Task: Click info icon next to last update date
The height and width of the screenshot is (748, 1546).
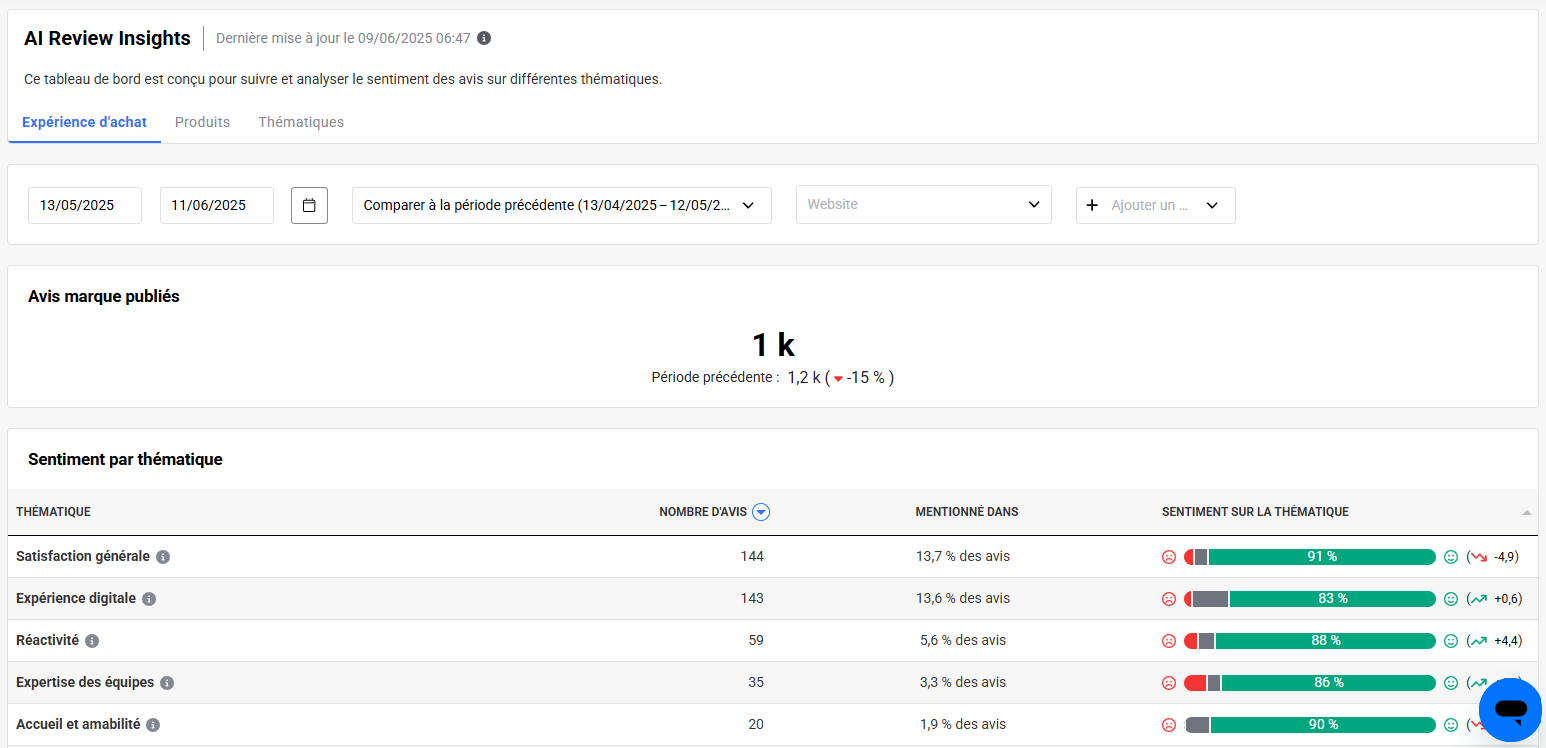Action: click(484, 38)
